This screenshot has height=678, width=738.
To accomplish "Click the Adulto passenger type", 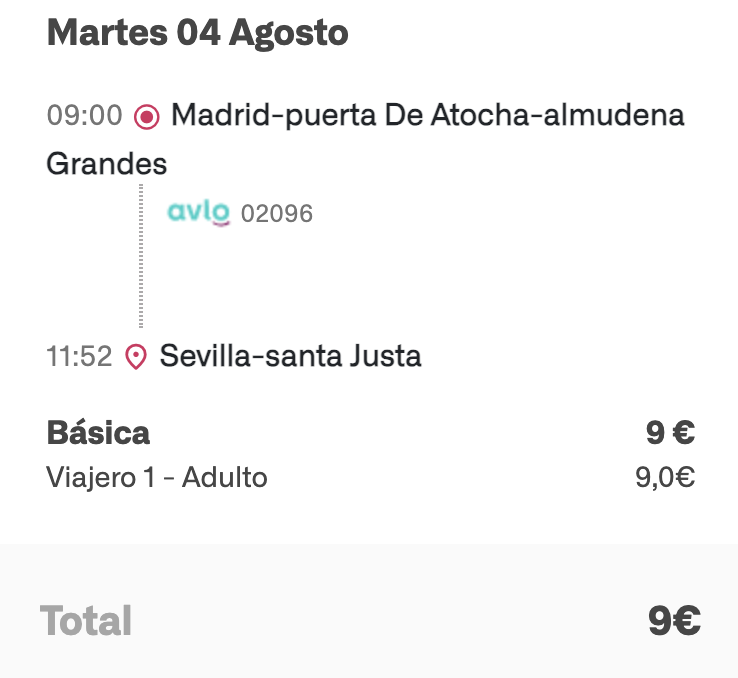I will (224, 478).
